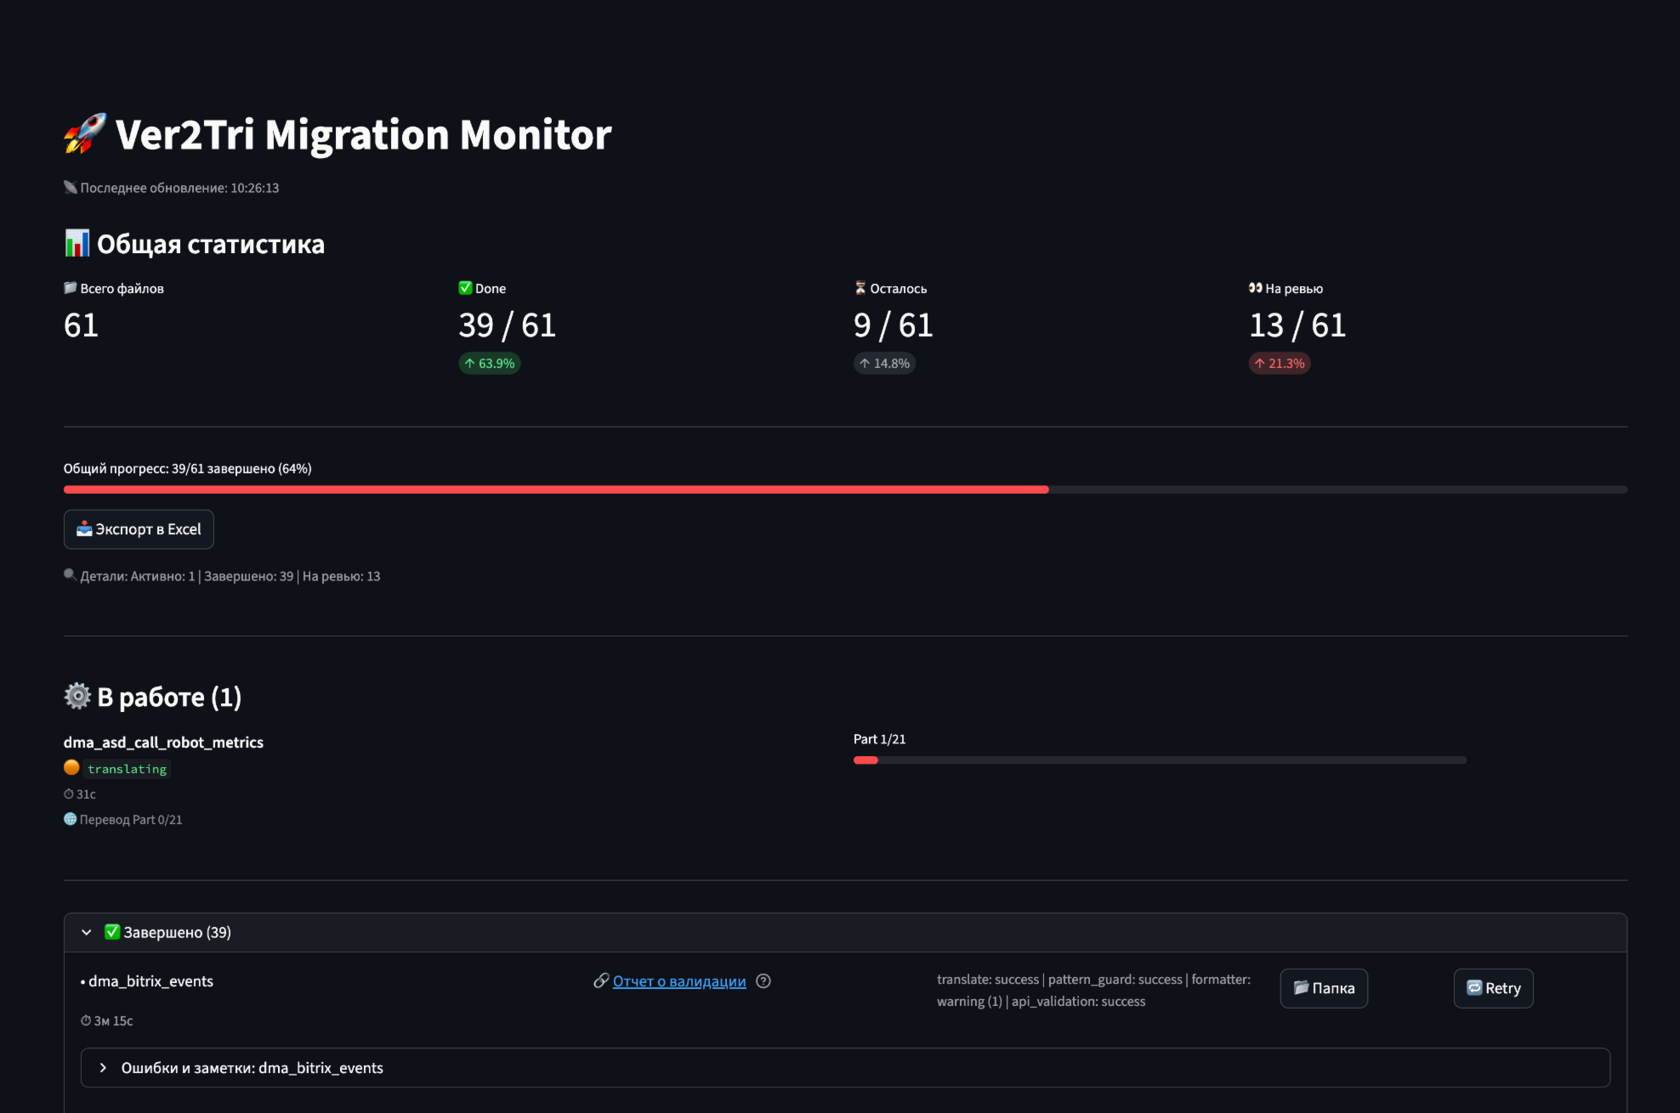Image resolution: width=1680 pixels, height=1113 pixels.
Task: Click the orange translating status circle
Action: (72, 768)
